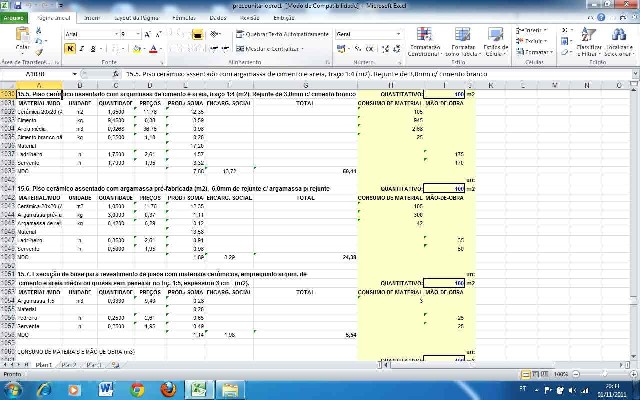Viewport: 640px width, 400px height.
Task: Open Formatar cells menu
Action: [x=534, y=52]
